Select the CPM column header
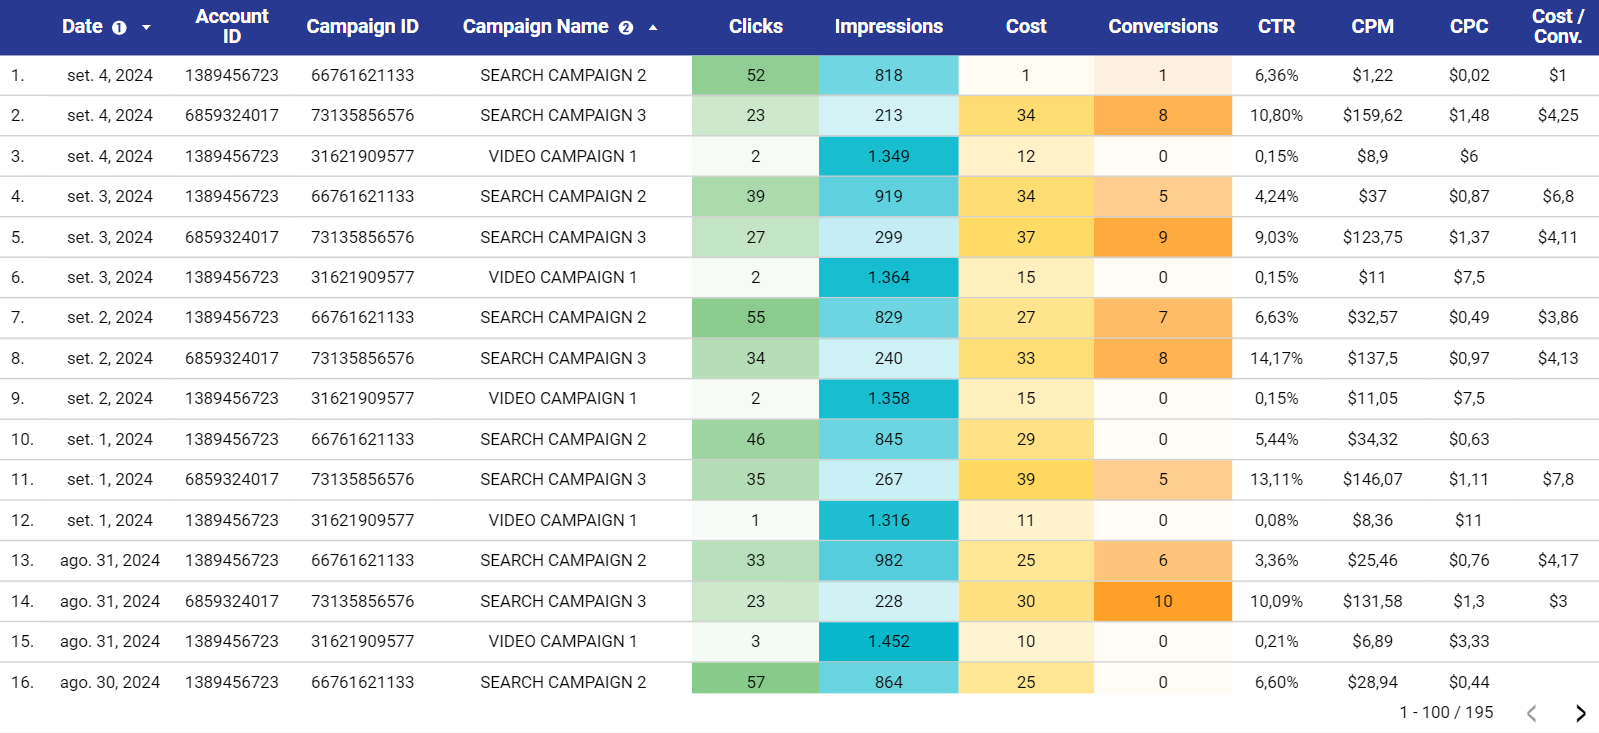 pos(1372,26)
